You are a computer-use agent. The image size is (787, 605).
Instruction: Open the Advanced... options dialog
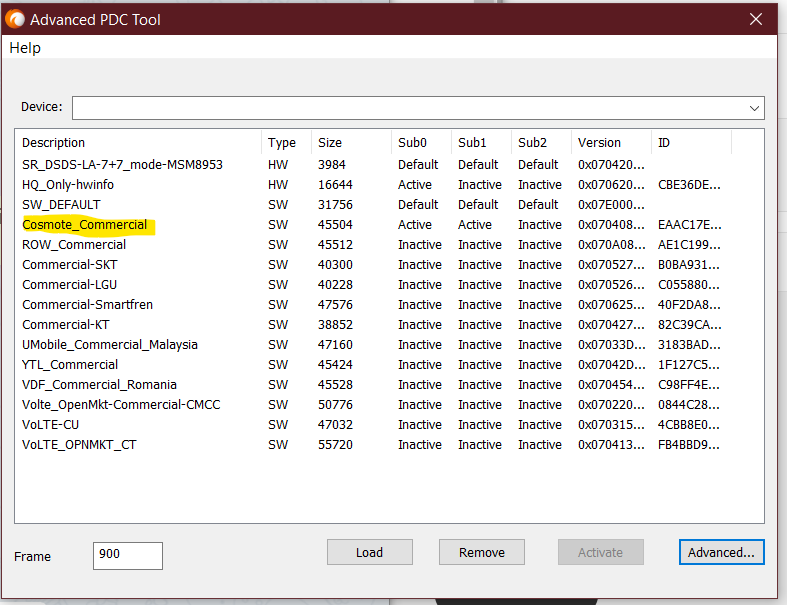(x=720, y=552)
